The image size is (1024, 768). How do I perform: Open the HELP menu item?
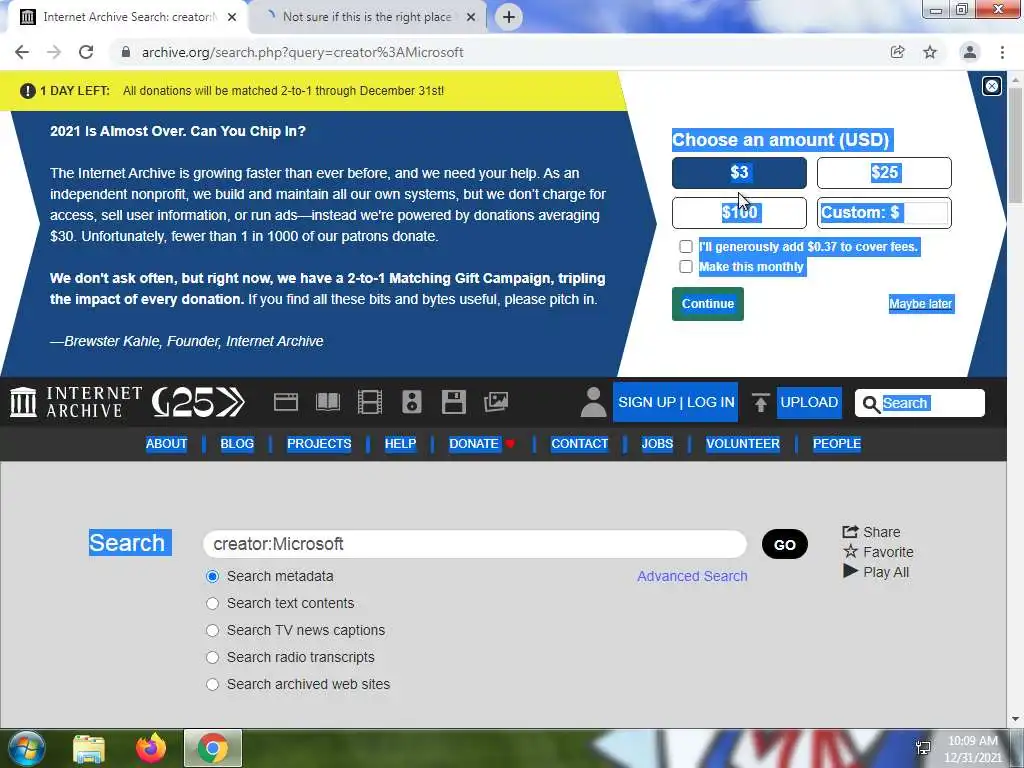[x=400, y=443]
